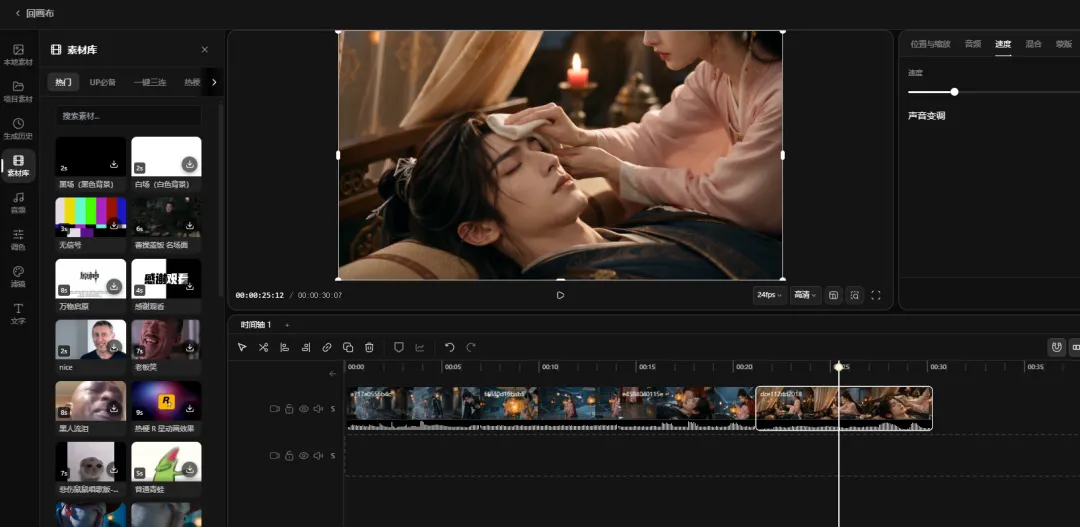This screenshot has height=527, width=1080.
Task: Open 生成历史 history panel
Action: click(x=19, y=129)
